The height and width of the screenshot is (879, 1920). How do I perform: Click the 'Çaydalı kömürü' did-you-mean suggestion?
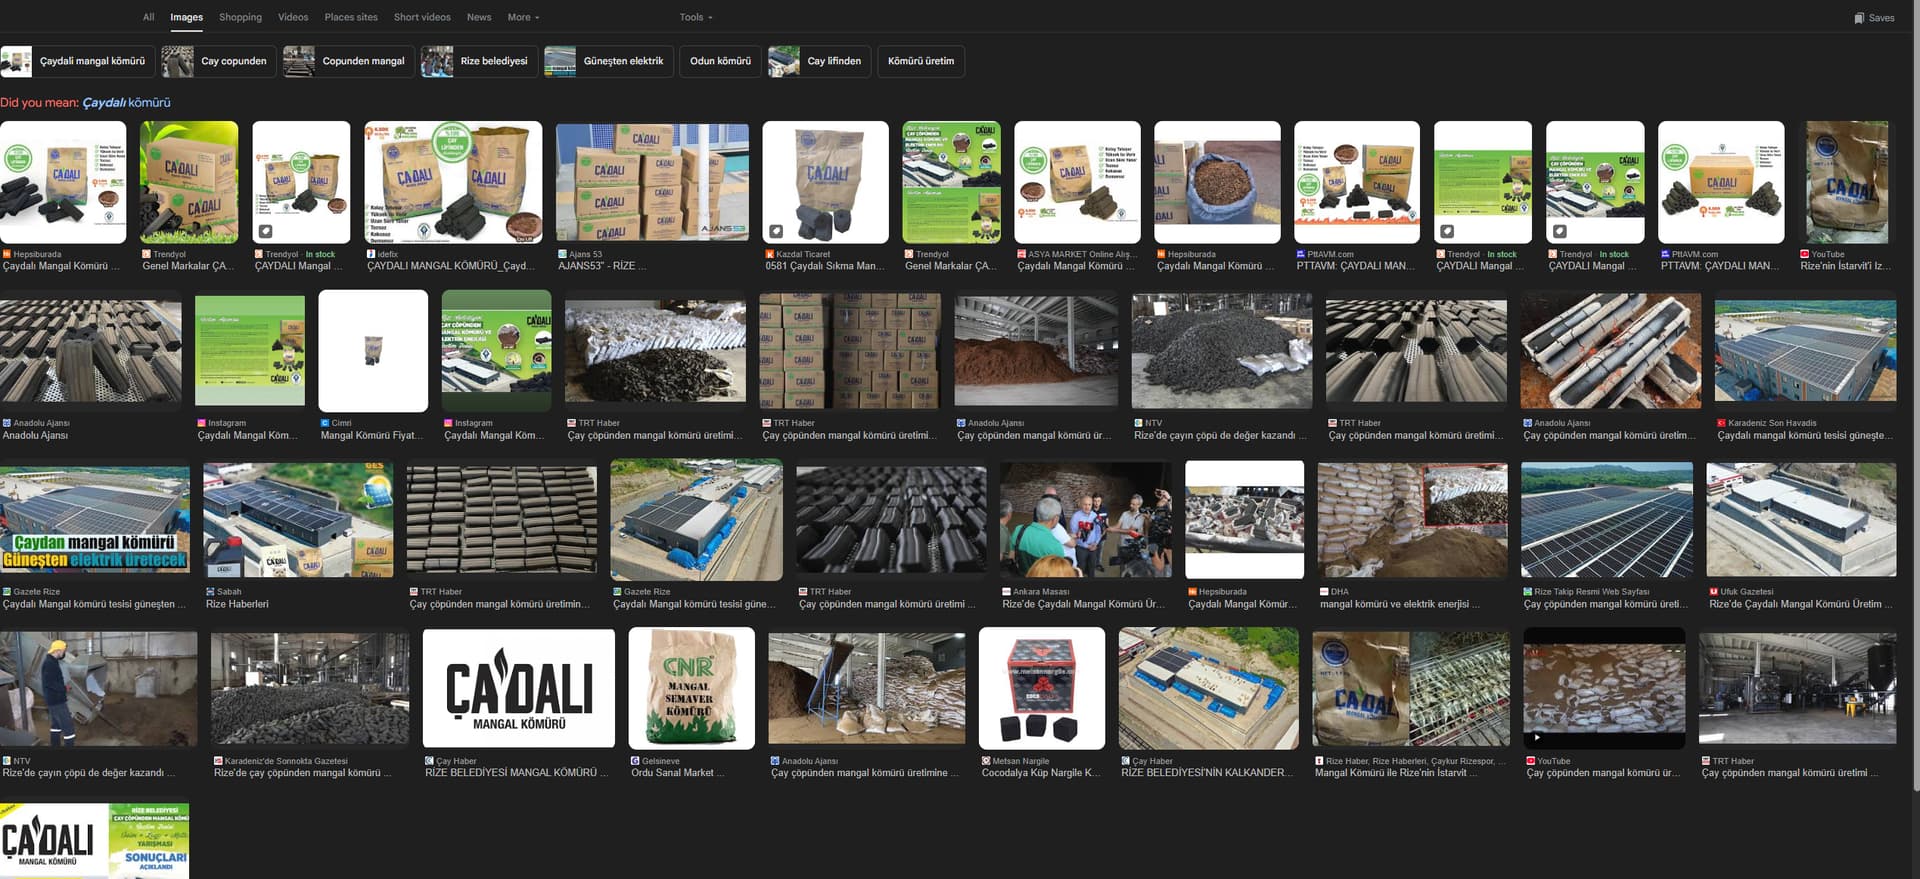(126, 102)
